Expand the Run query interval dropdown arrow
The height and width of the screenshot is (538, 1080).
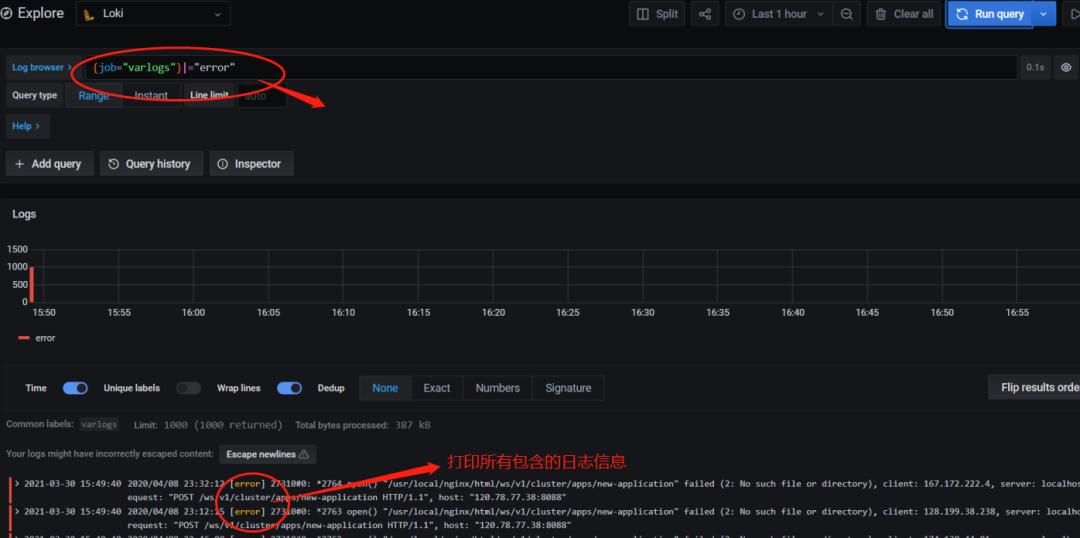click(1045, 14)
